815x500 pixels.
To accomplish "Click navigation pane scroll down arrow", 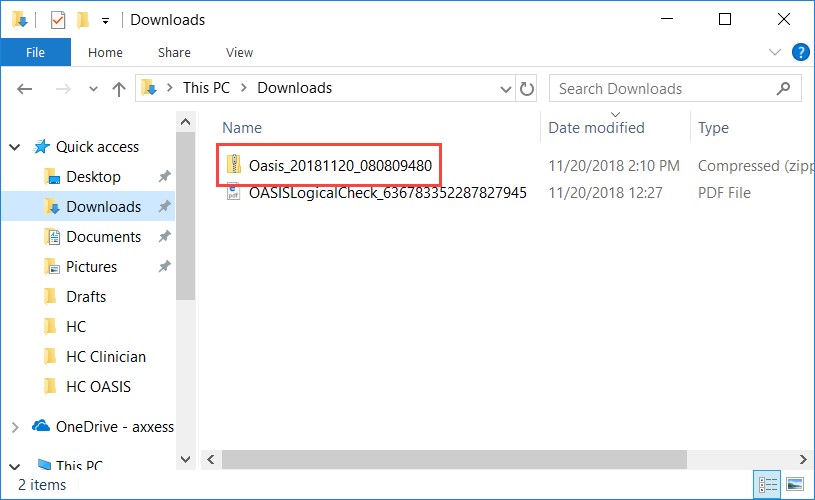I will 186,459.
